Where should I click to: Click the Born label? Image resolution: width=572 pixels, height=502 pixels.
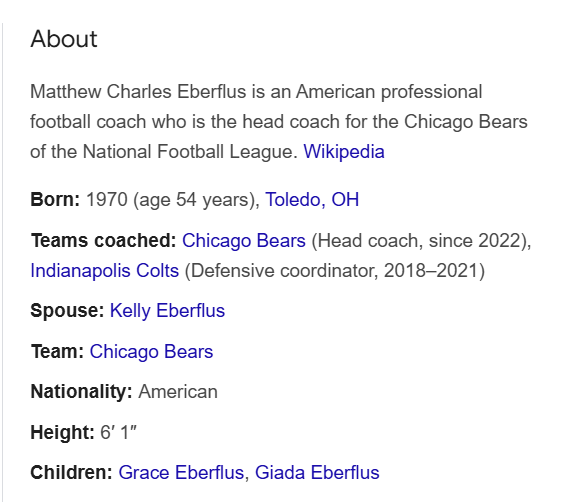[55, 200]
